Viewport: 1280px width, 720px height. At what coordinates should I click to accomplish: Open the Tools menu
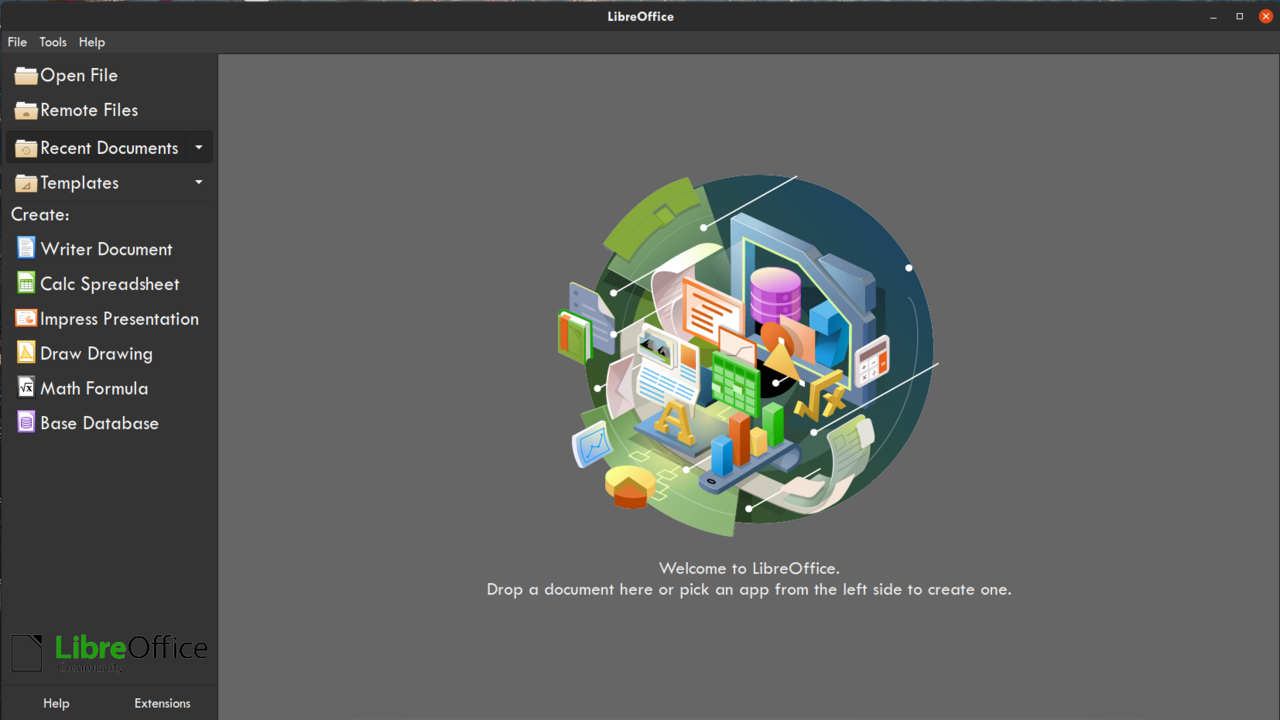[53, 42]
